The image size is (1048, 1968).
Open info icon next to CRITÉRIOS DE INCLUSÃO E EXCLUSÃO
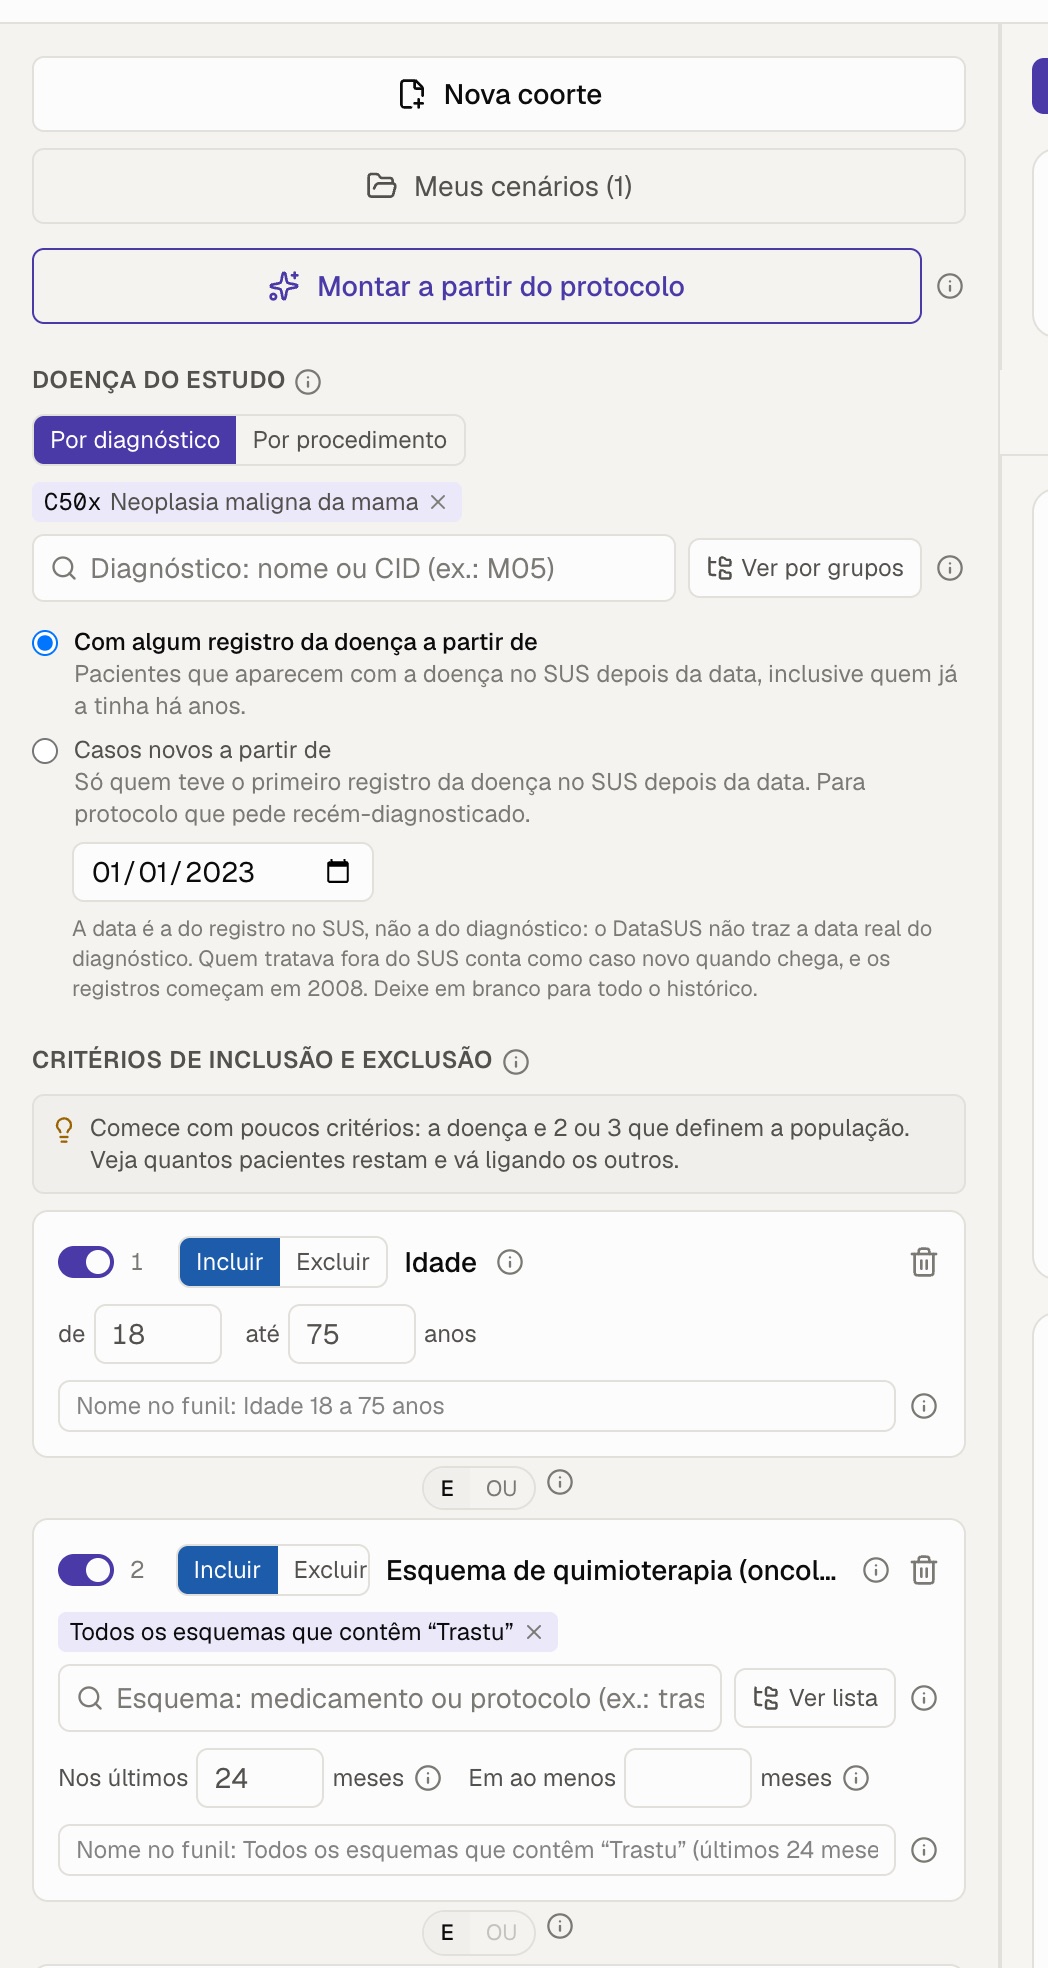[x=516, y=1061]
